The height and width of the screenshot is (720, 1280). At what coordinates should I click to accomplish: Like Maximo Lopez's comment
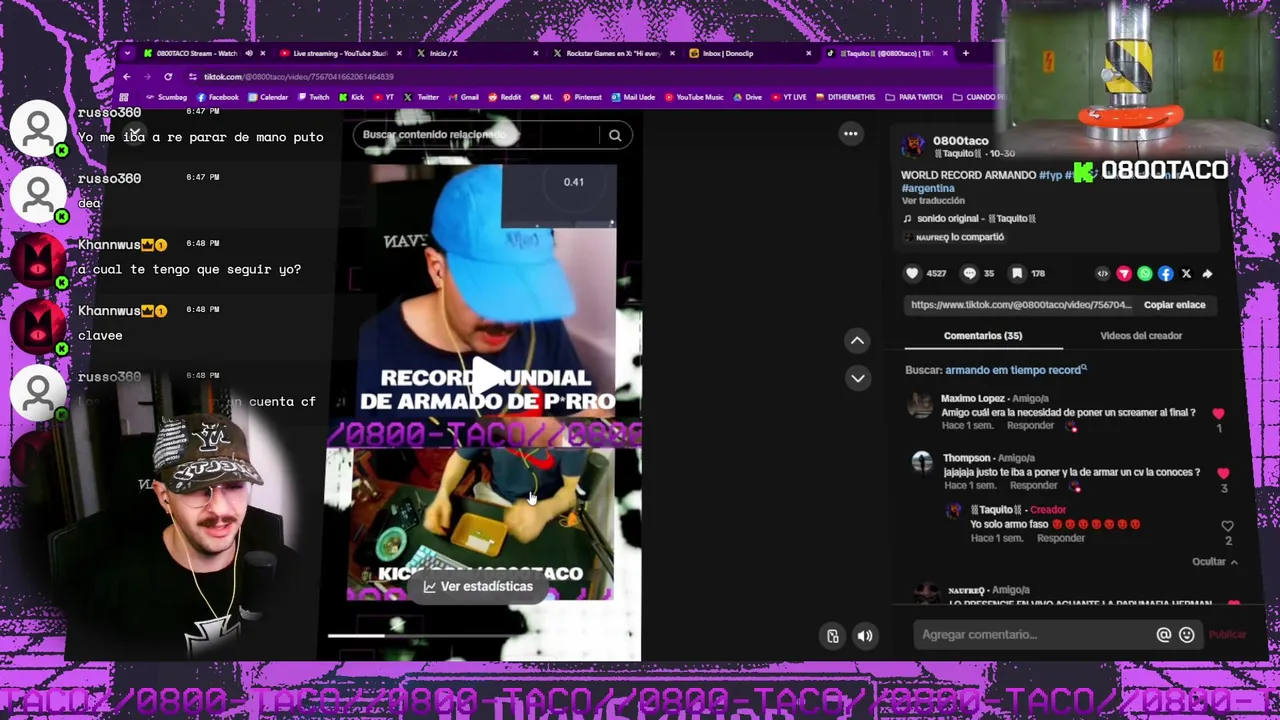tap(1218, 413)
